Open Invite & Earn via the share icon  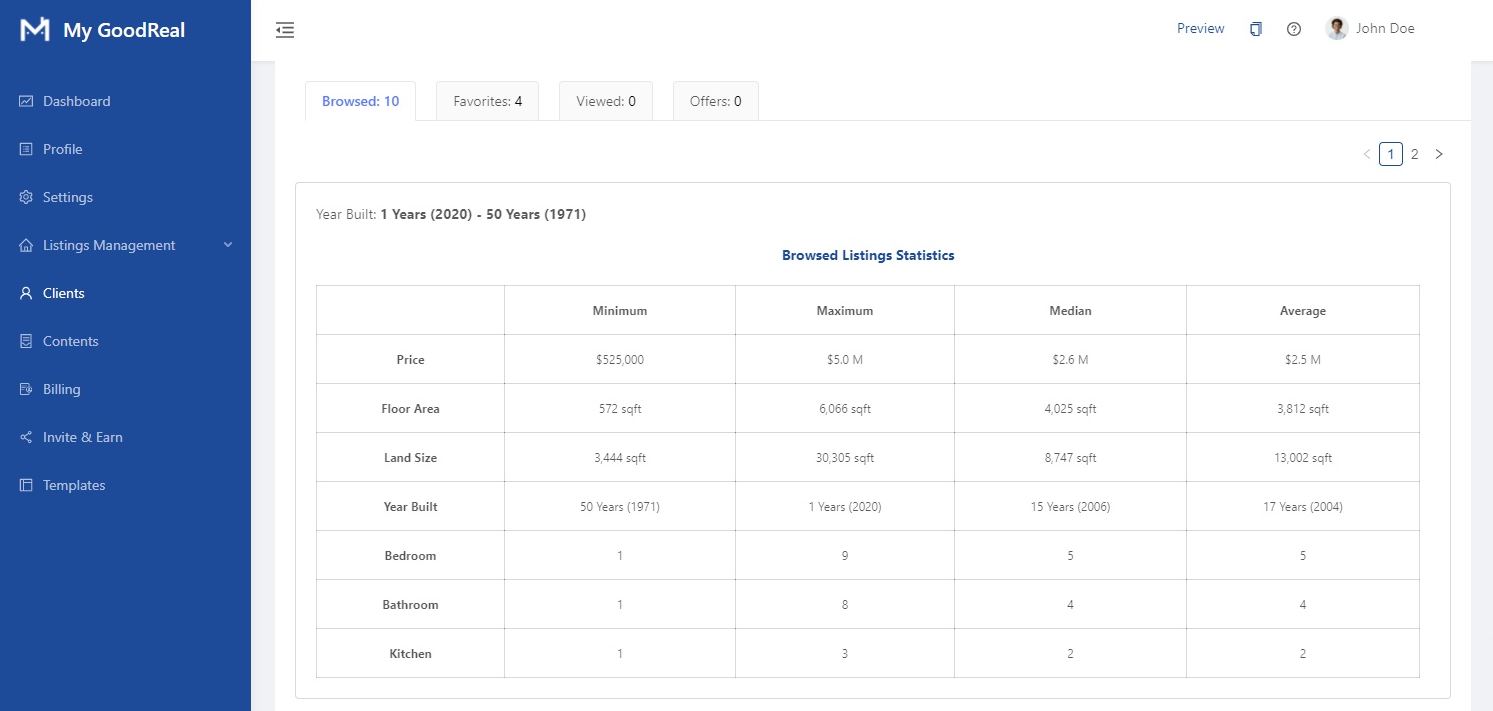click(26, 437)
